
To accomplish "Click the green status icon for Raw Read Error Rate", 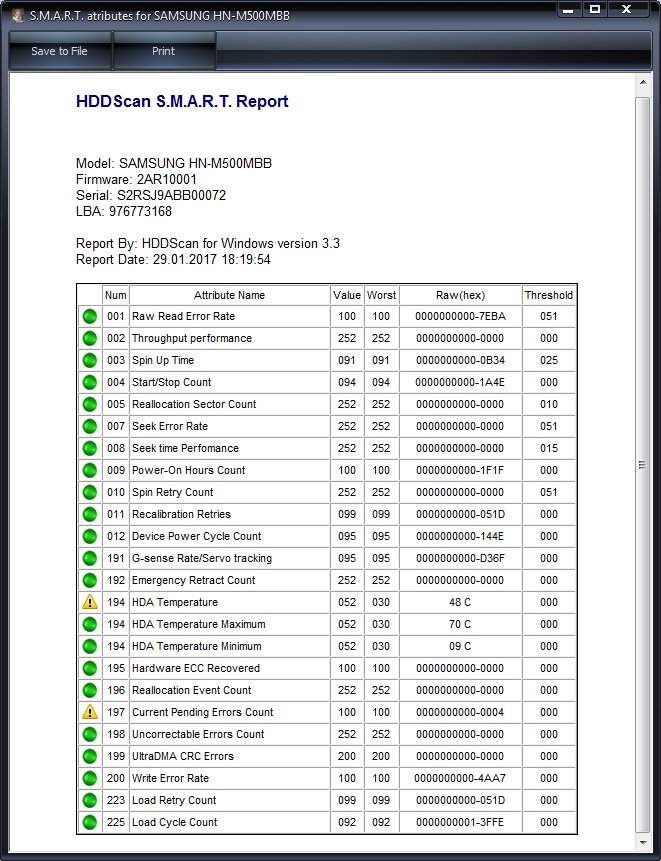I will [x=89, y=316].
